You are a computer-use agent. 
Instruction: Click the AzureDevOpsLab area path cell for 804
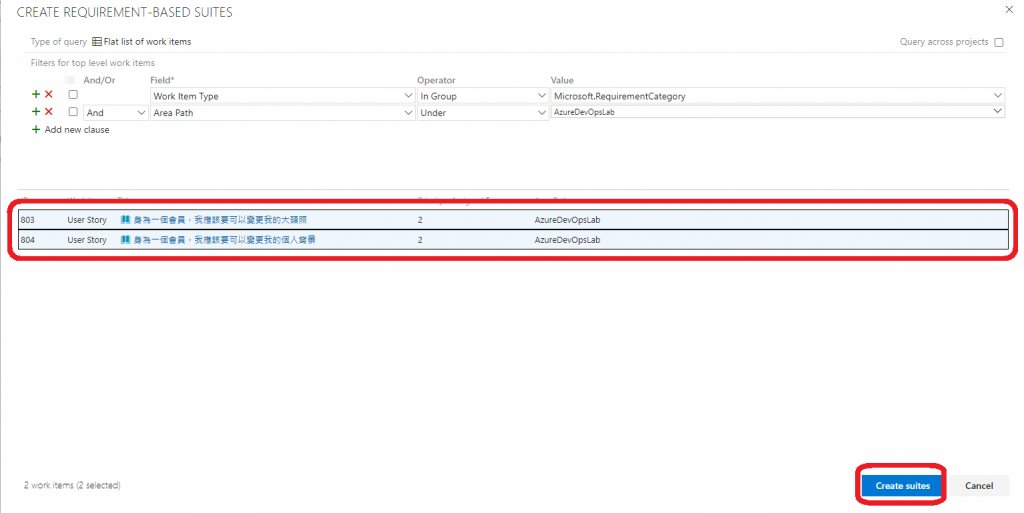pyautogui.click(x=567, y=240)
